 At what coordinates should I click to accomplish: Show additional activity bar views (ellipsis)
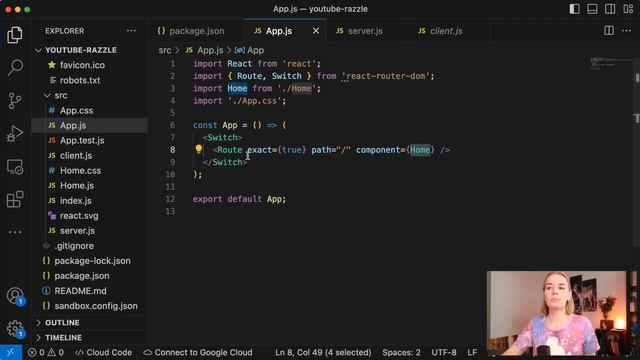(15, 232)
